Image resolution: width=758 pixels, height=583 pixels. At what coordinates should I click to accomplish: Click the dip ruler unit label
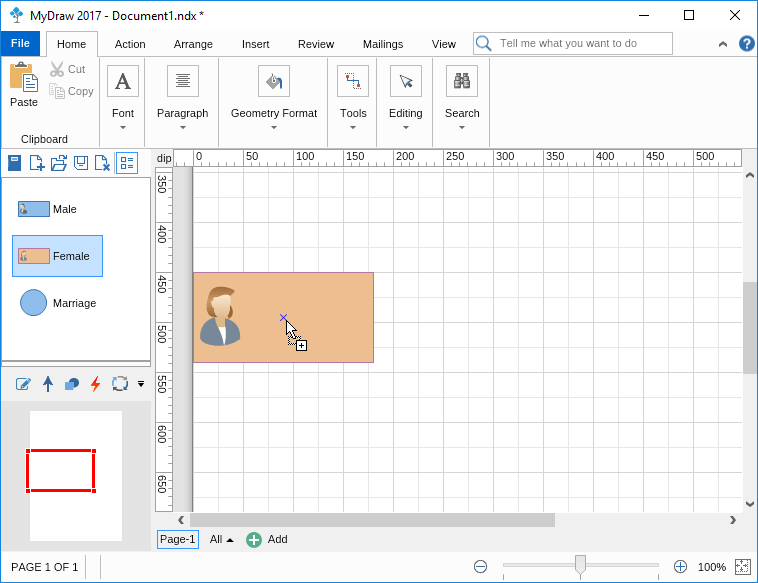[164, 159]
